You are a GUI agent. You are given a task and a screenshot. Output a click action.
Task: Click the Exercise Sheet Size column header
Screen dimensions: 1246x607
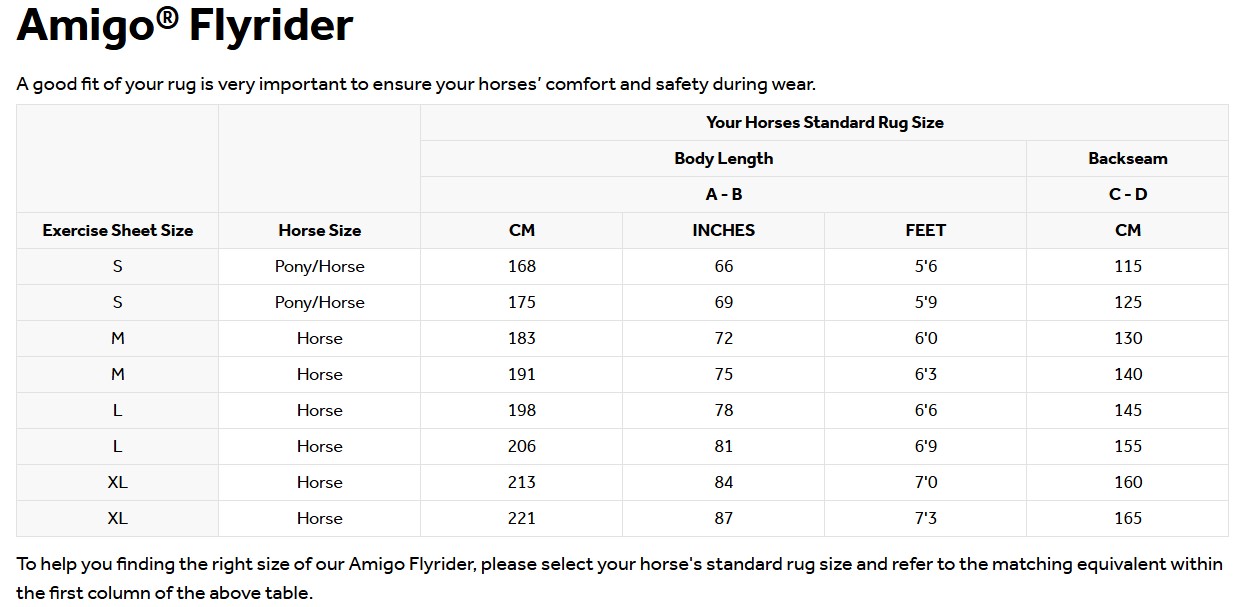pos(118,230)
